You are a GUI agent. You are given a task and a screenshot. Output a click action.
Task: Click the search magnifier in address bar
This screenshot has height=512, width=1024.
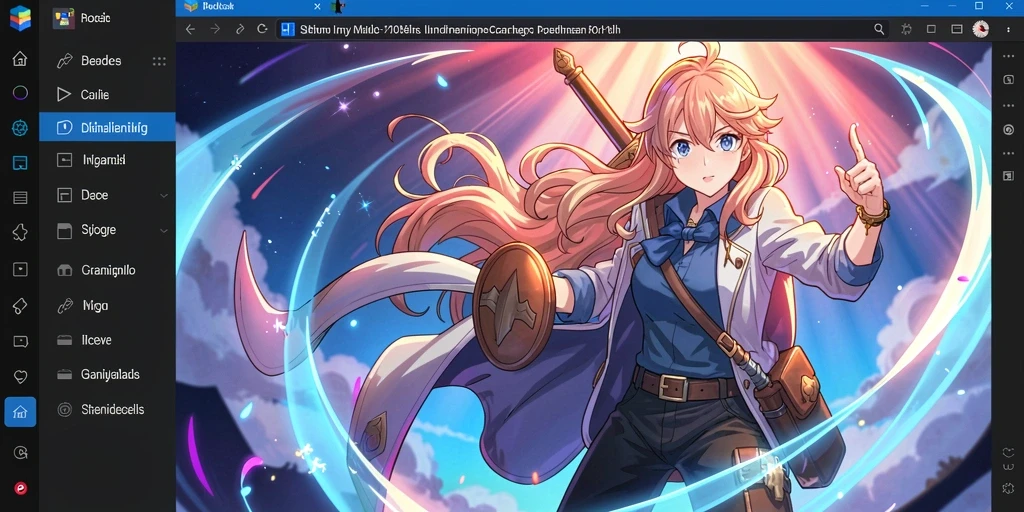(x=879, y=29)
